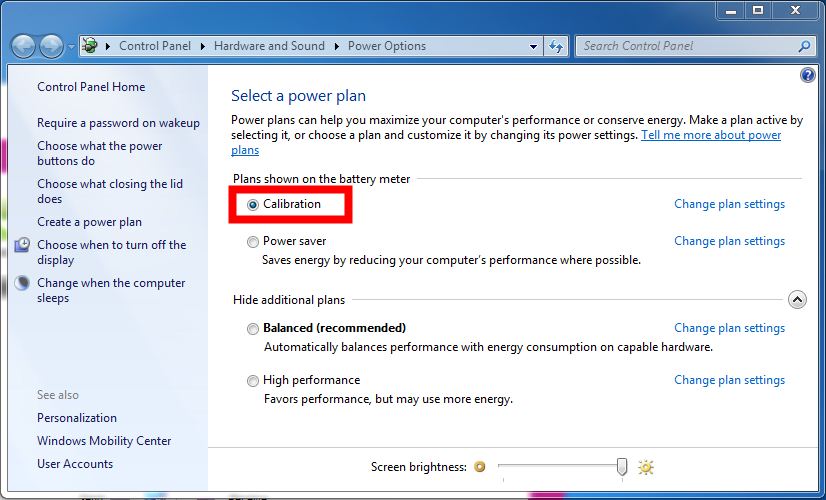Image resolution: width=826 pixels, height=500 pixels.
Task: Open Change when the computer sleeps
Action: click(111, 290)
